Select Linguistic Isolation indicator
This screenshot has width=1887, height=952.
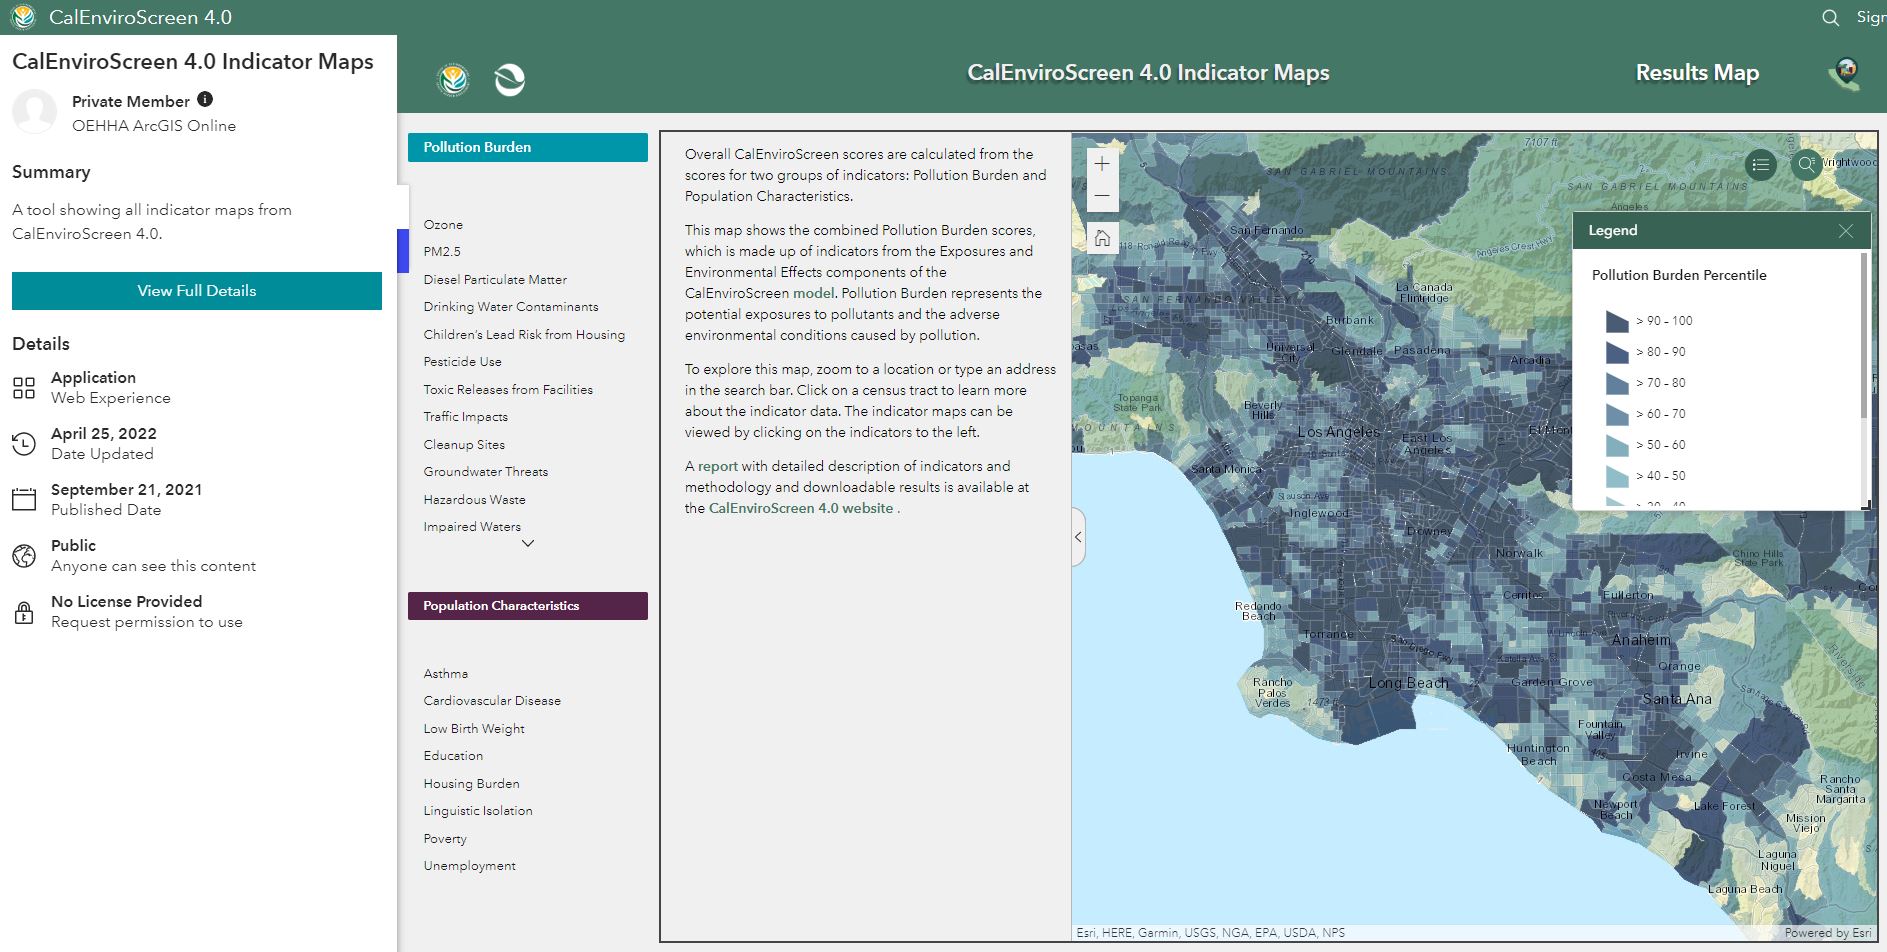tap(478, 811)
